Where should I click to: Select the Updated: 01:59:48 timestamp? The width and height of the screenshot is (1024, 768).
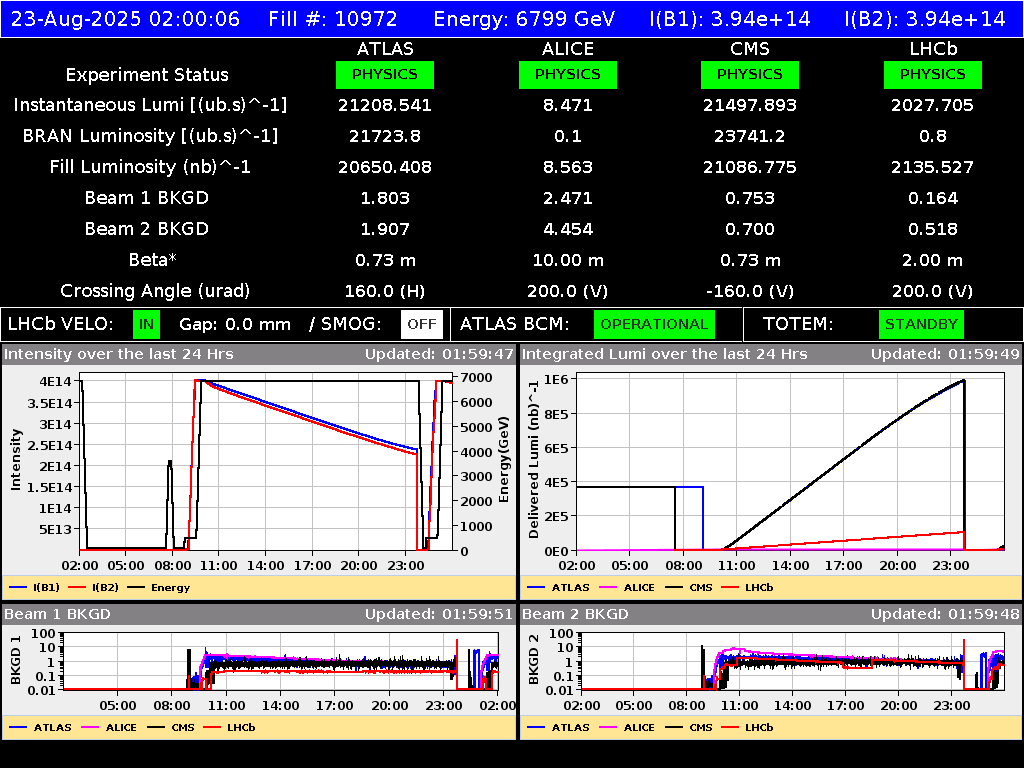[945, 614]
